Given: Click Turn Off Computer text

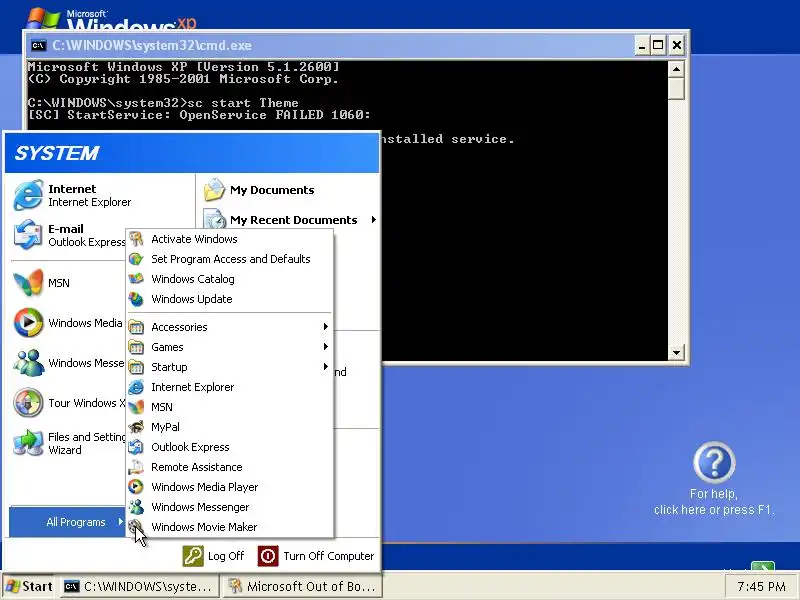Looking at the screenshot, I should 329,556.
